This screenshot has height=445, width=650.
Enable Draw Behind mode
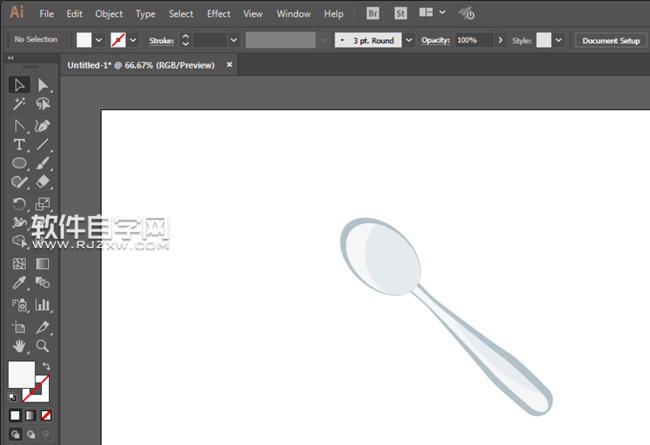click(31, 434)
